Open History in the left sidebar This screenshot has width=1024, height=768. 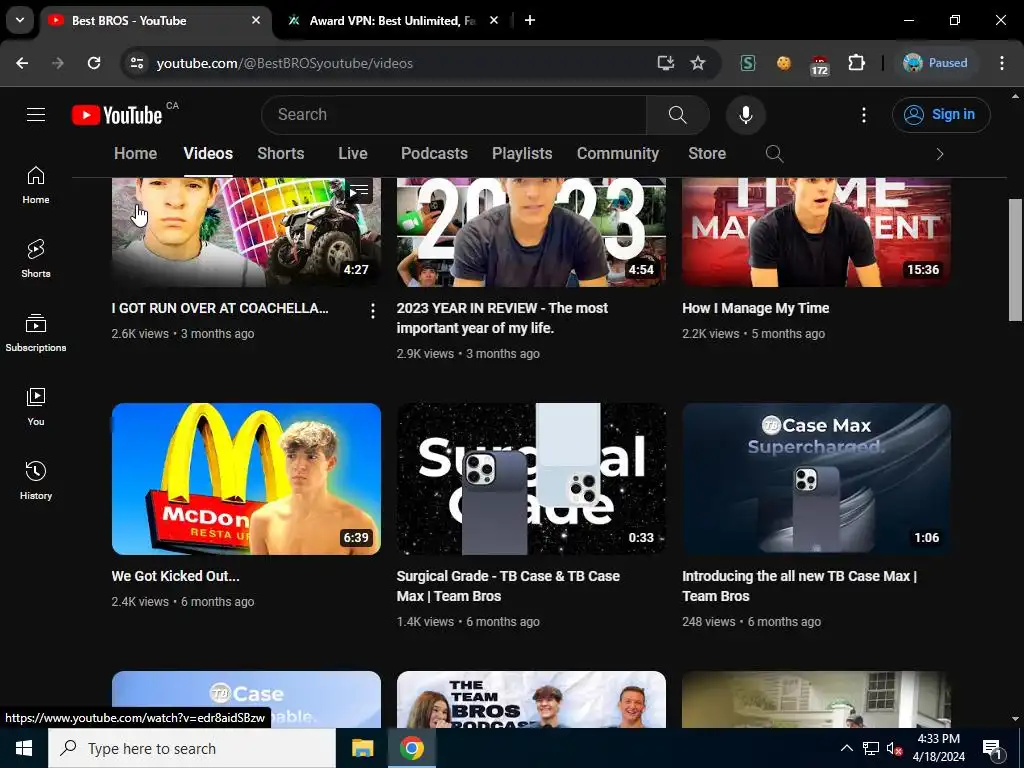(x=36, y=480)
